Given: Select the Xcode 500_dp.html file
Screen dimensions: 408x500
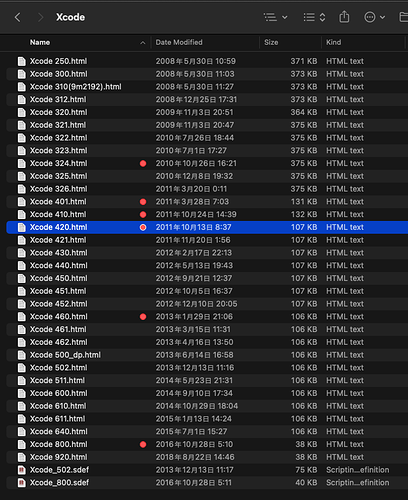Looking at the screenshot, I should (207, 355).
